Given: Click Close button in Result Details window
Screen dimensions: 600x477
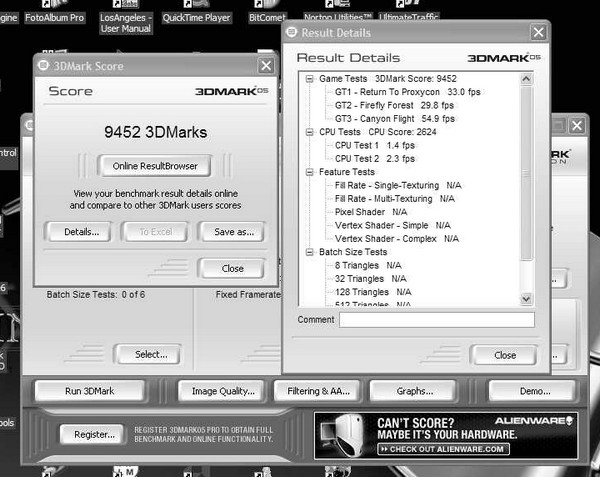Looking at the screenshot, I should 504,355.
